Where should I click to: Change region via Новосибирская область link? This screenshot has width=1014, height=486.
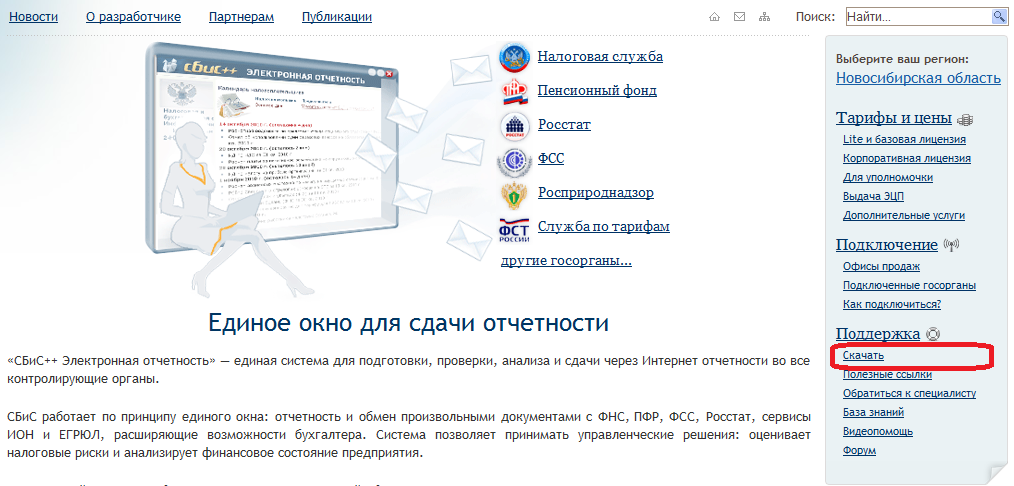(x=918, y=78)
